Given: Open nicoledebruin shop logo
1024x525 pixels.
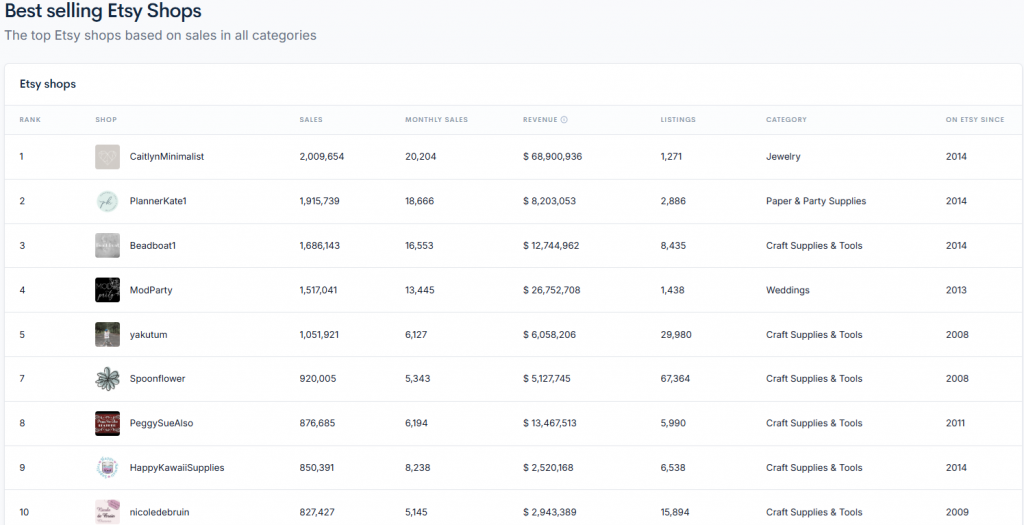Looking at the screenshot, I should click(107, 512).
